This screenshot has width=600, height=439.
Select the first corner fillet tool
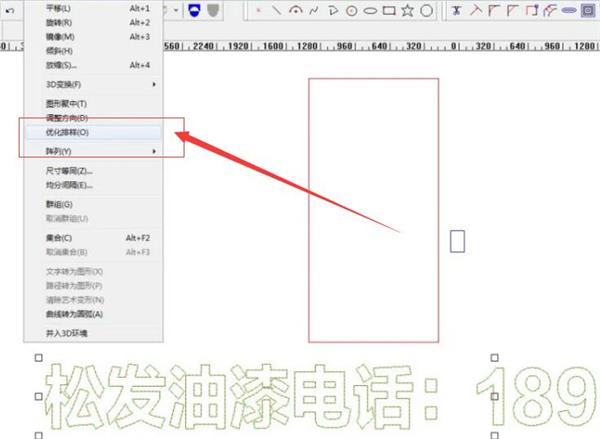pyautogui.click(x=494, y=10)
